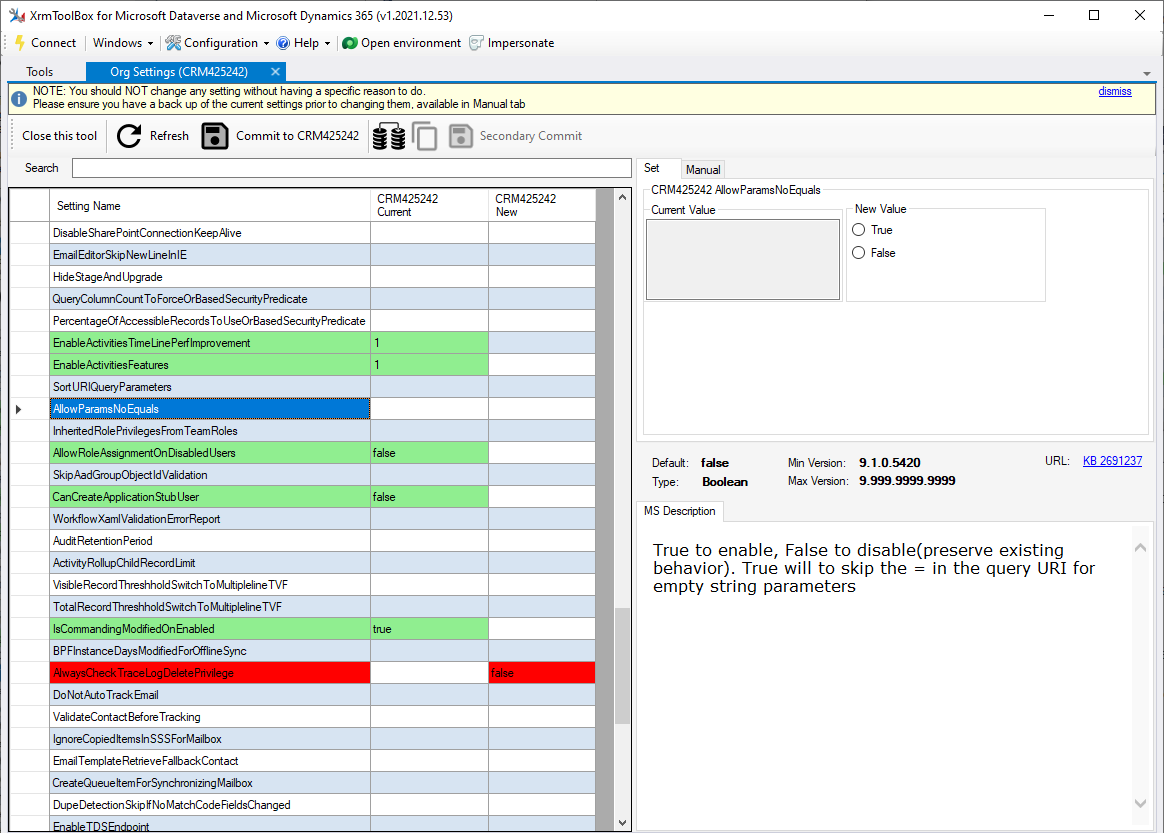The image size is (1164, 833).
Task: Select the AllowRoleAssignmentOnDisabledUsers row
Action: 302,453
